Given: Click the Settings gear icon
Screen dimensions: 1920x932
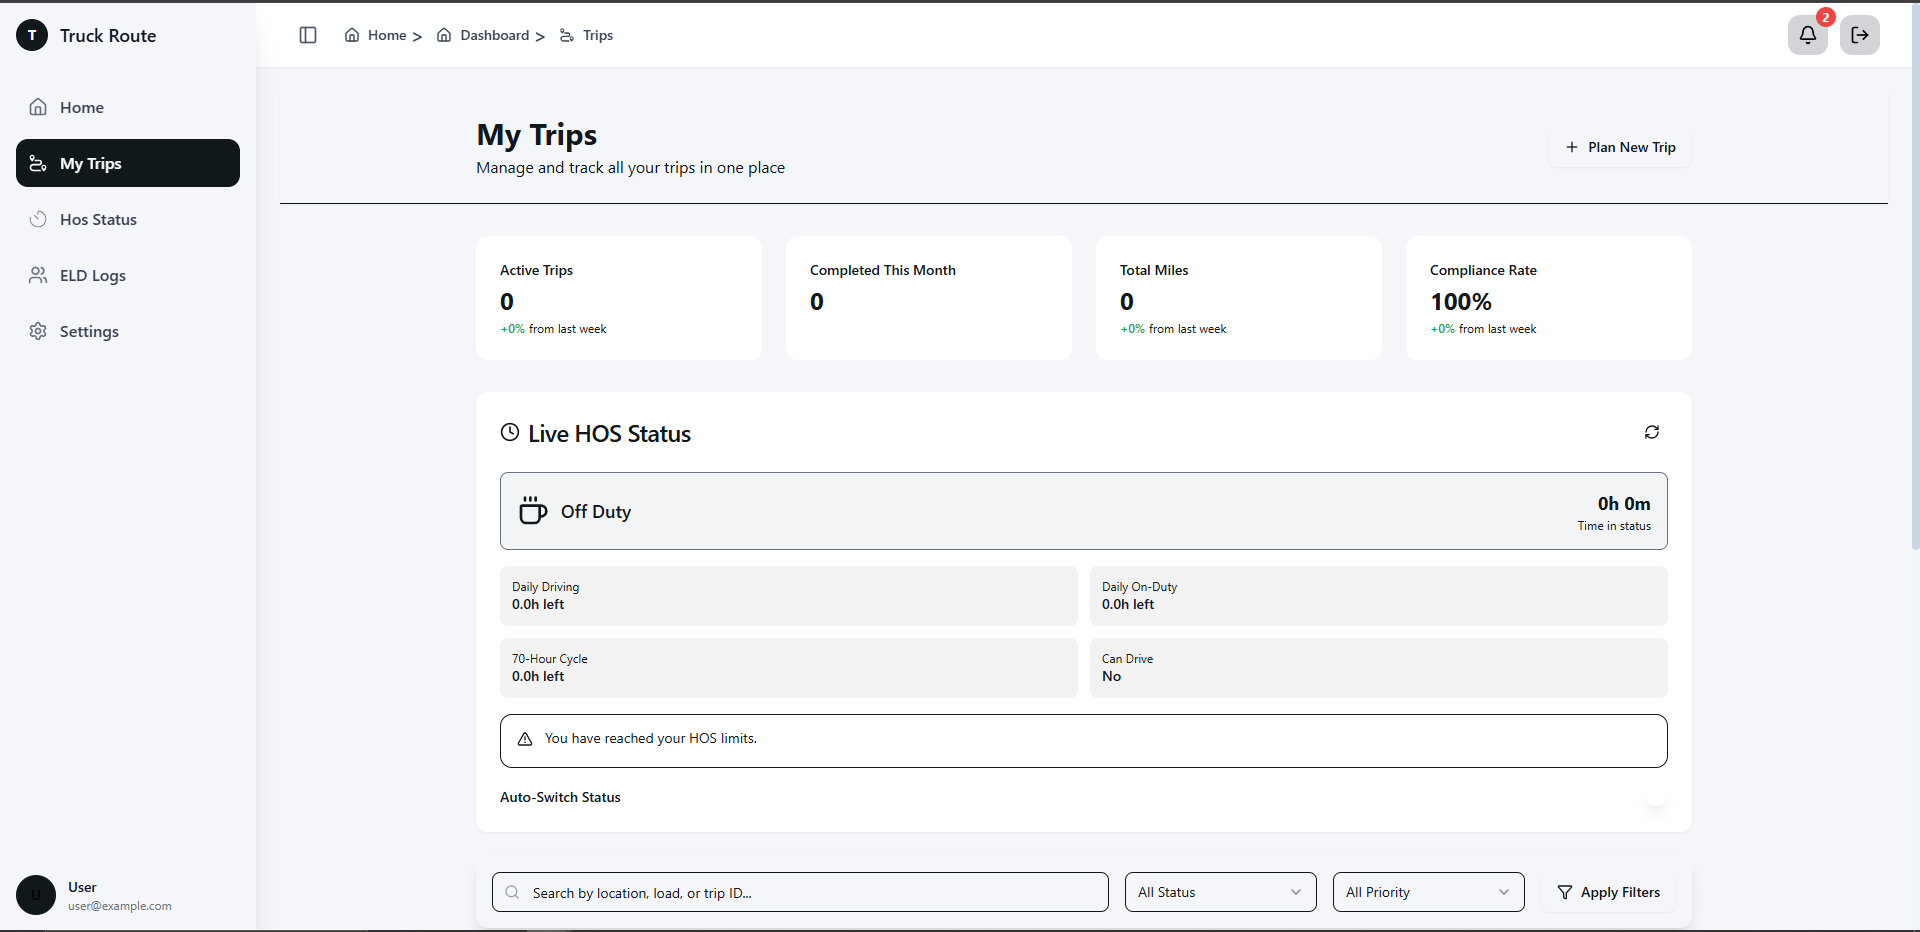Looking at the screenshot, I should pos(38,331).
